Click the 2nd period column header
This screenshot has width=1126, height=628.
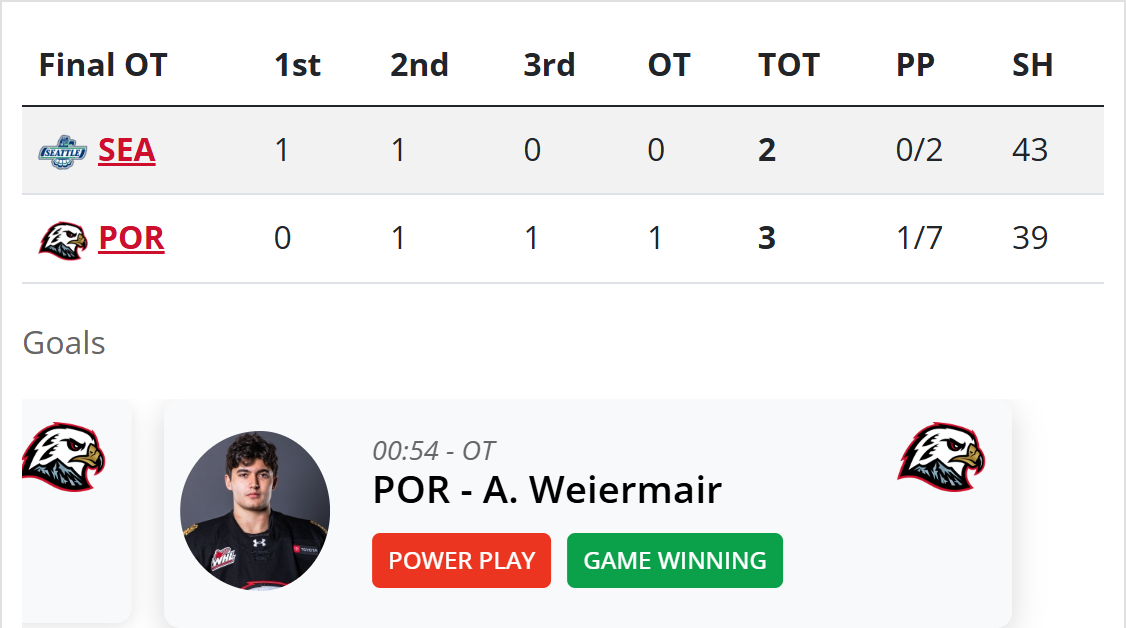click(419, 65)
